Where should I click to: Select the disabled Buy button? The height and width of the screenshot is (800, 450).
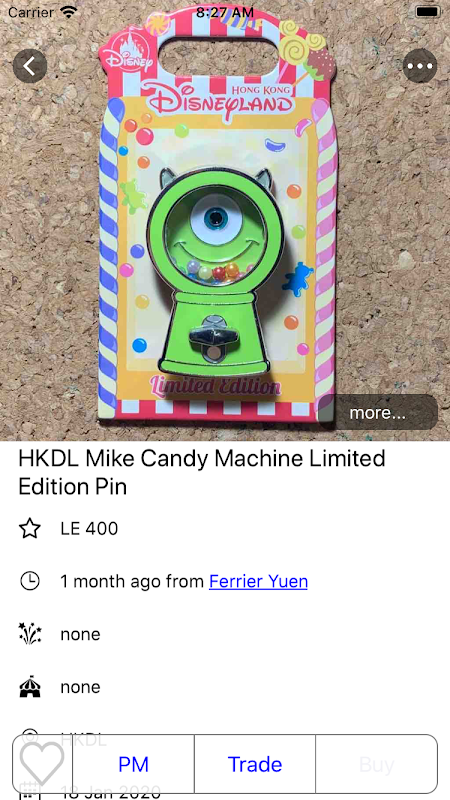tap(377, 764)
